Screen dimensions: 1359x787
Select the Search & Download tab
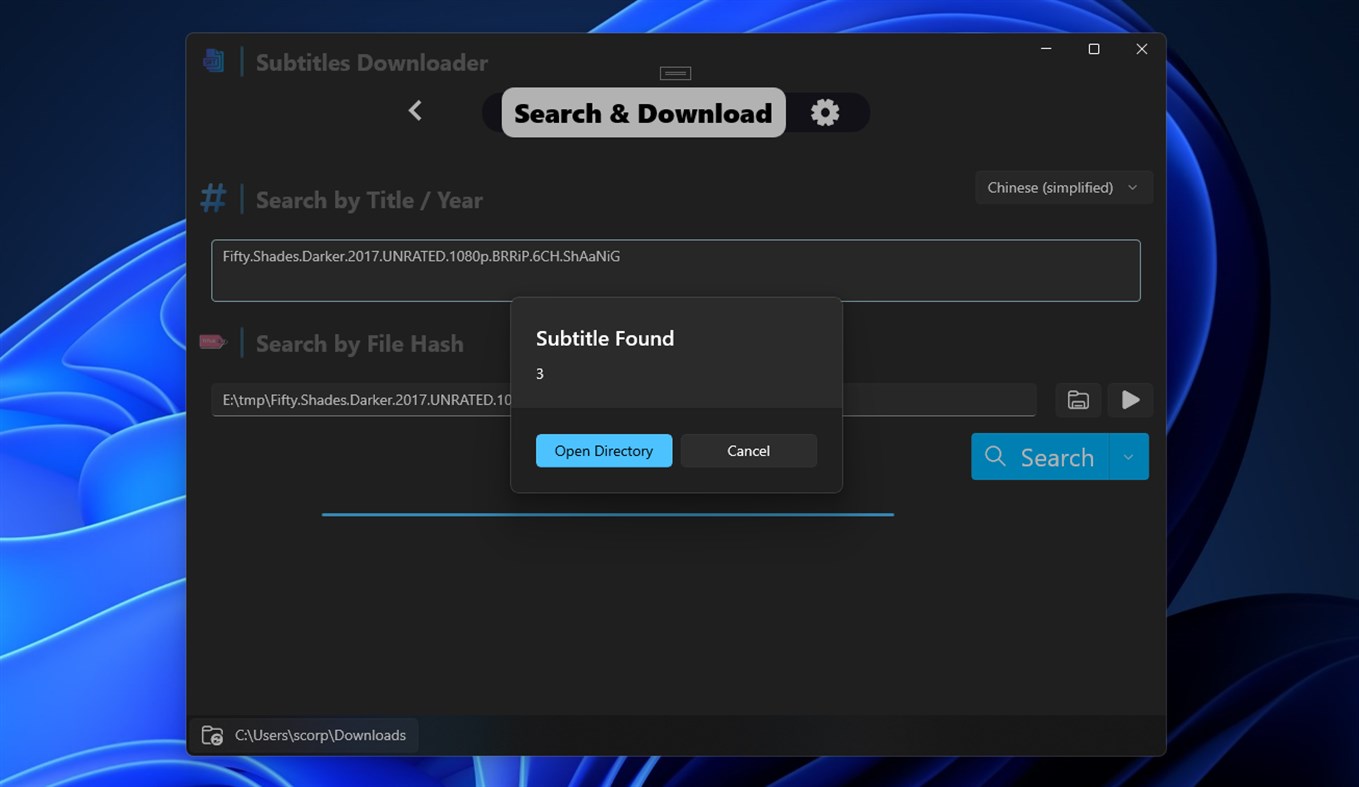[x=642, y=113]
